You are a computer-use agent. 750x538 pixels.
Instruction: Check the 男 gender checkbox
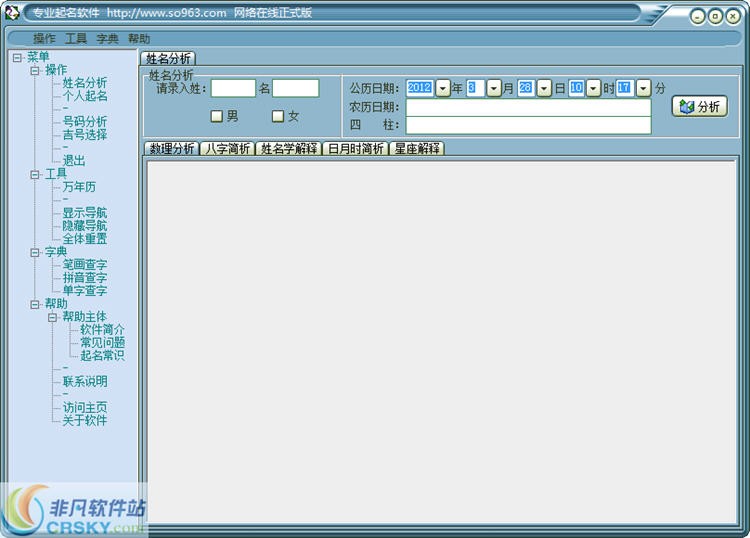(217, 116)
